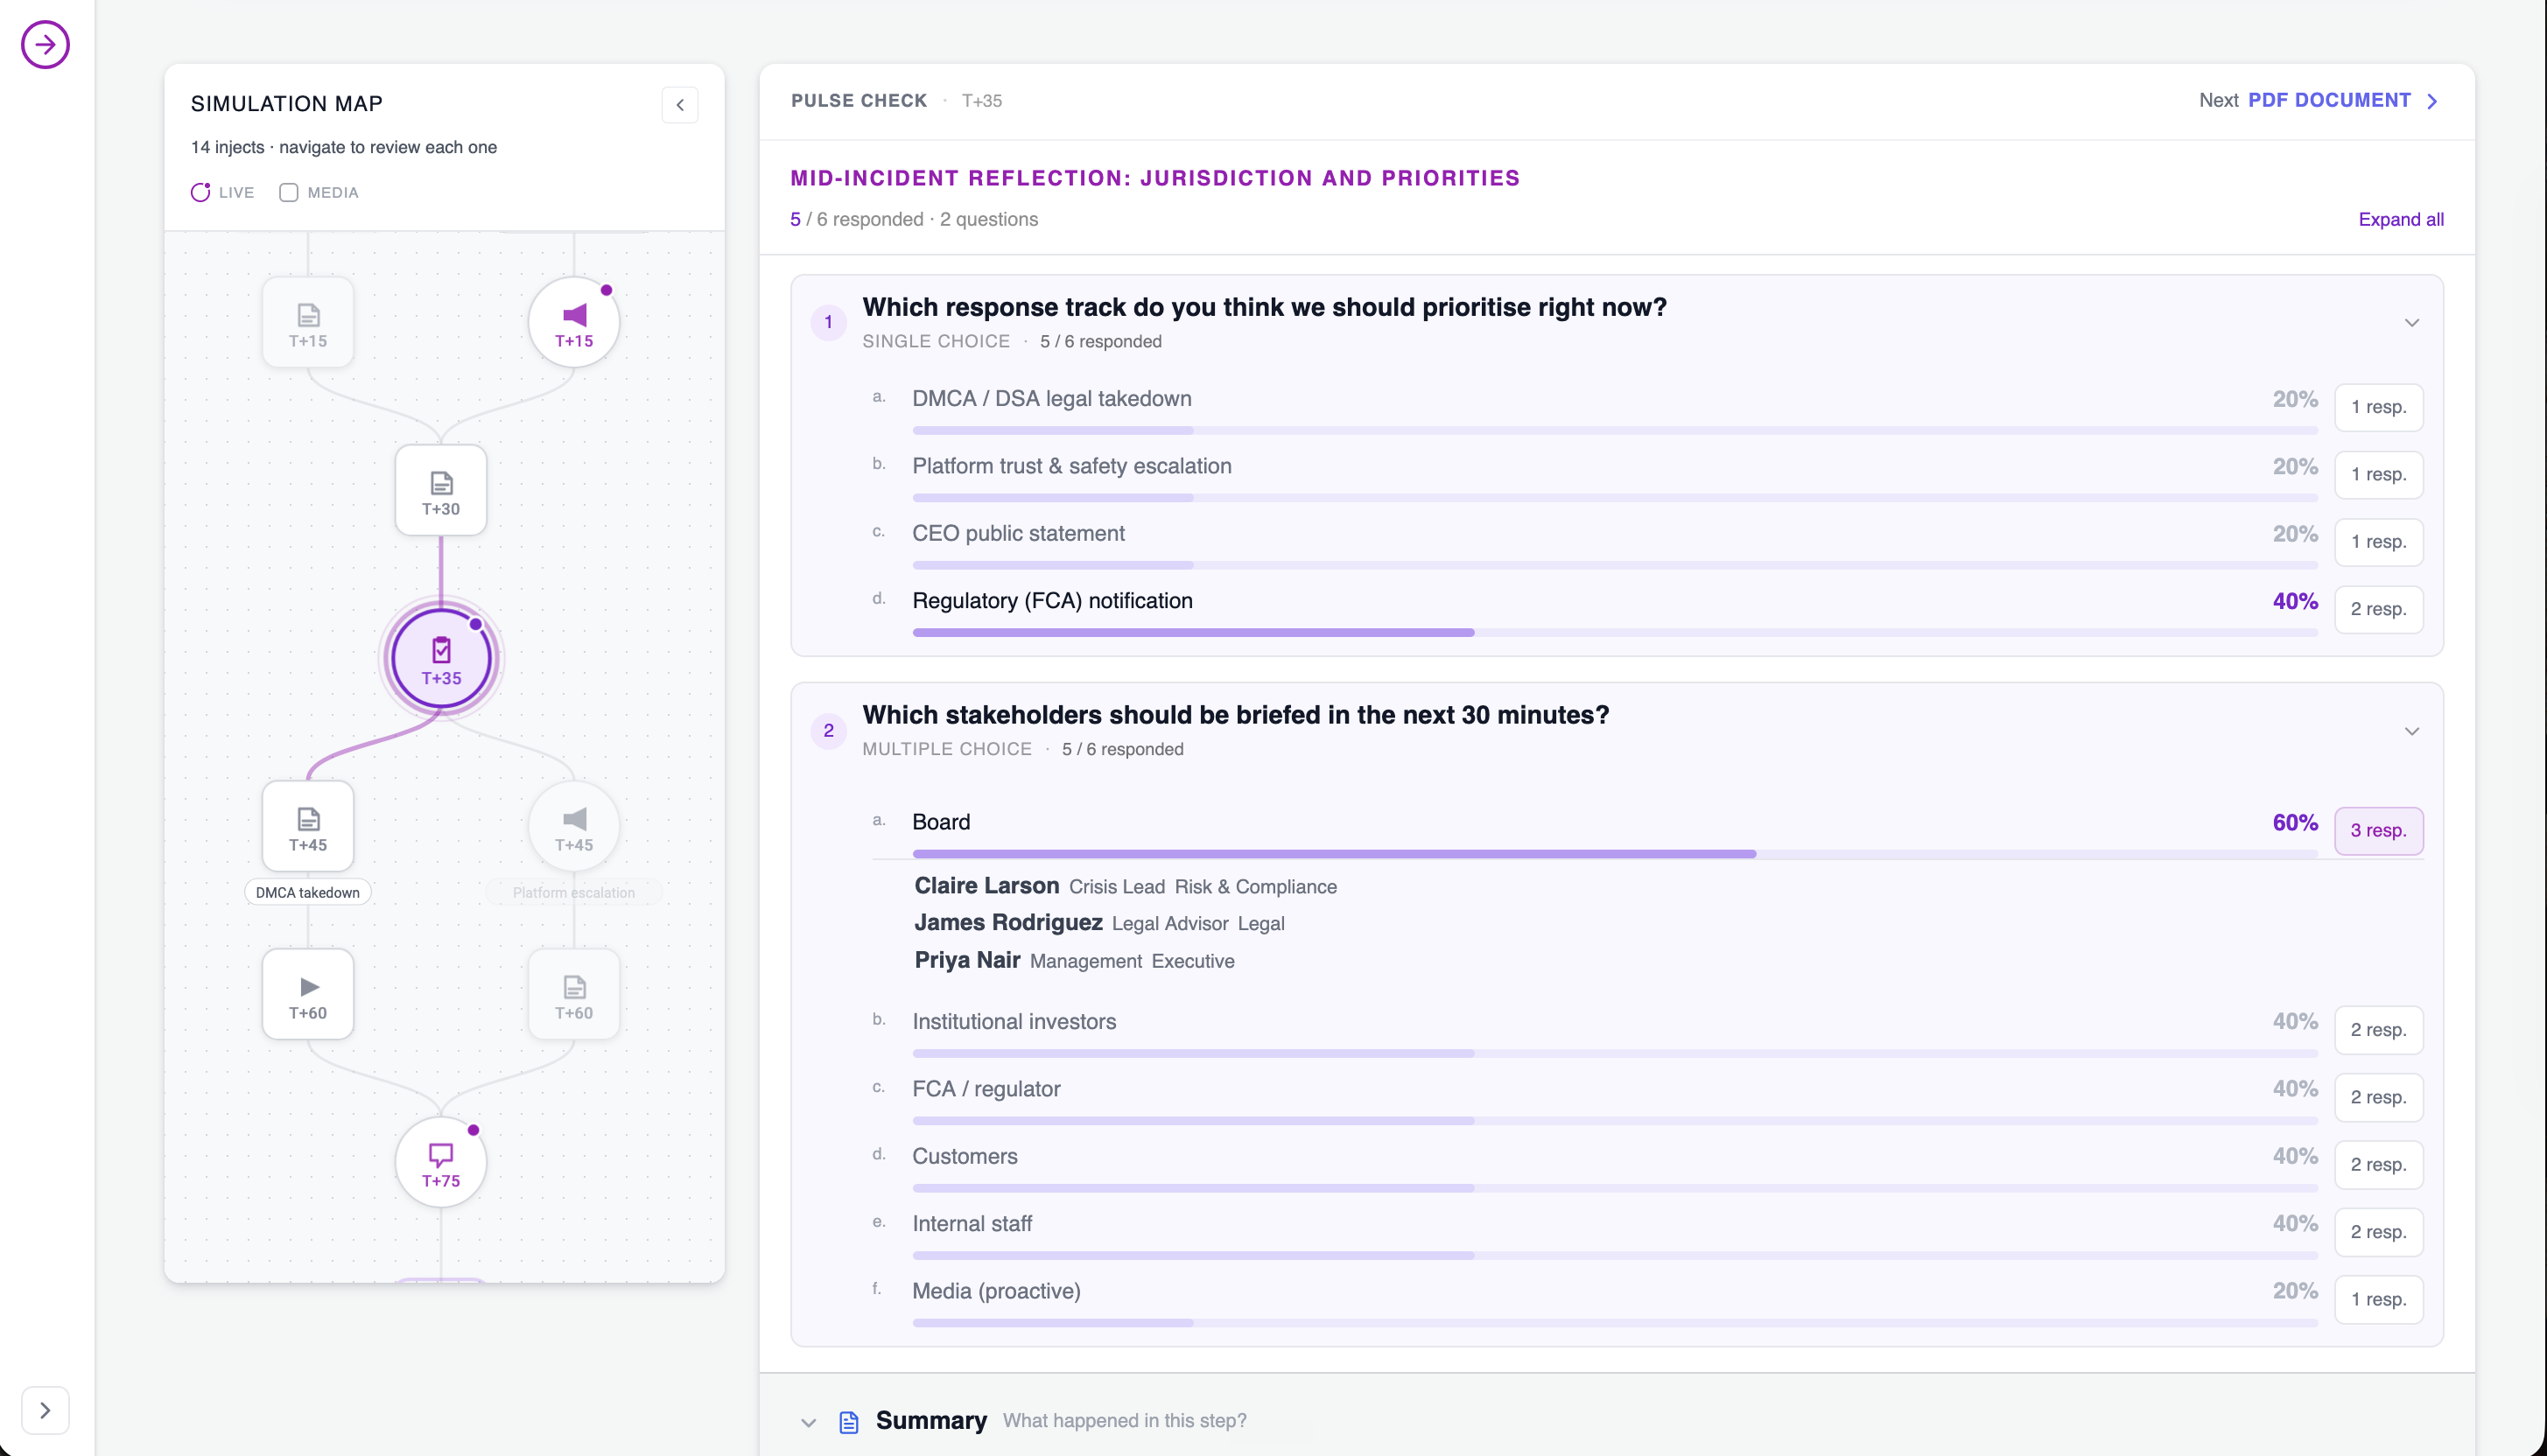This screenshot has width=2547, height=1456.
Task: Click the SIMULATION MAP panel title
Action: coord(287,104)
